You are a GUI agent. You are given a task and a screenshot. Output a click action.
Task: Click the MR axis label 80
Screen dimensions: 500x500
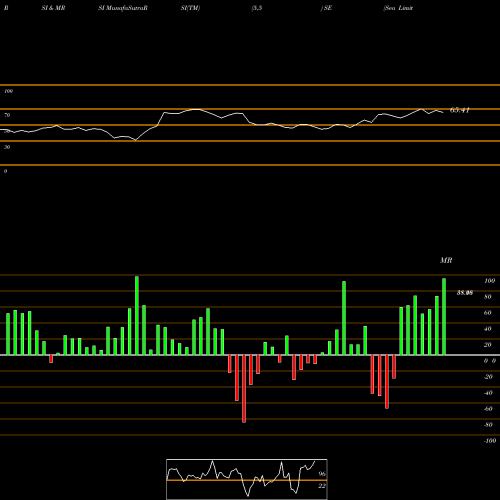(x=488, y=297)
